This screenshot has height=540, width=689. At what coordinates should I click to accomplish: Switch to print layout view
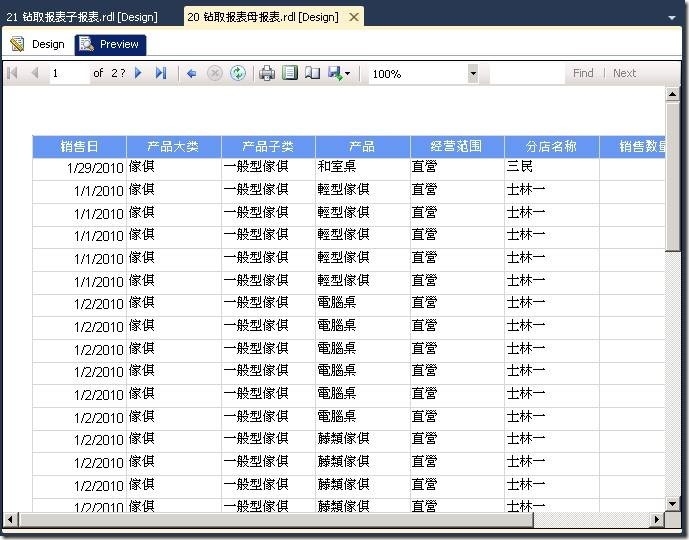pyautogui.click(x=290, y=73)
